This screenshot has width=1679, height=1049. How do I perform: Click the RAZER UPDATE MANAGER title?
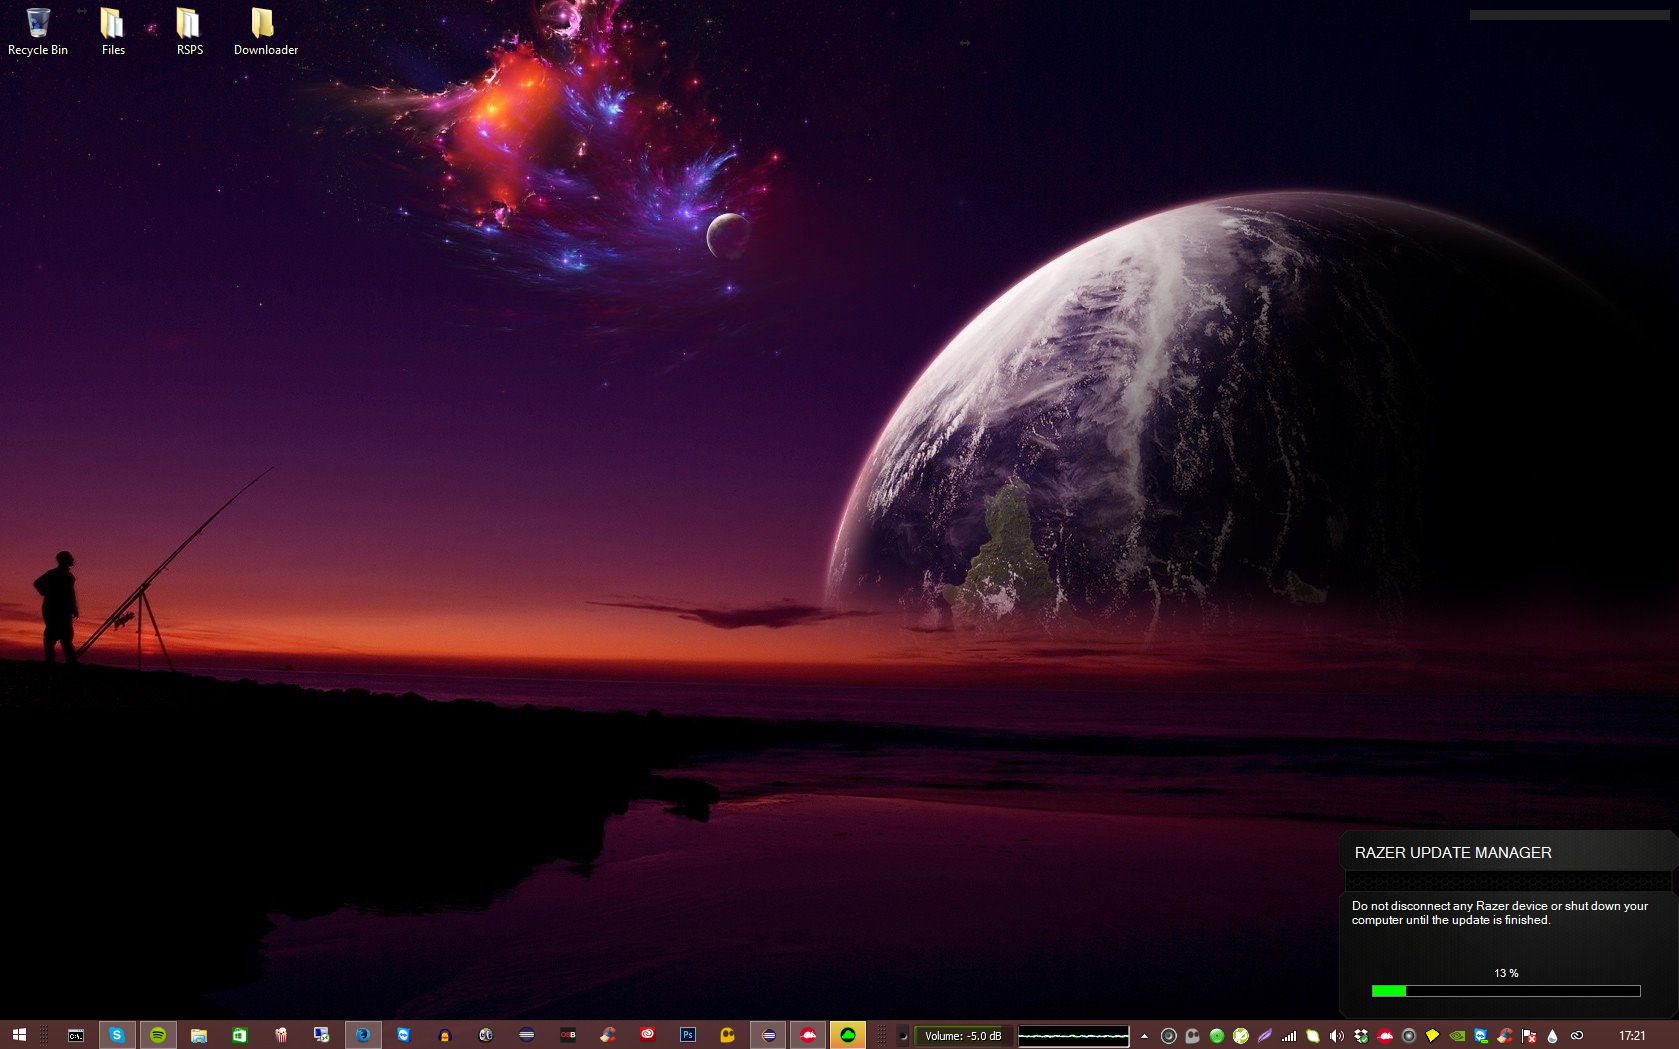[x=1453, y=853]
